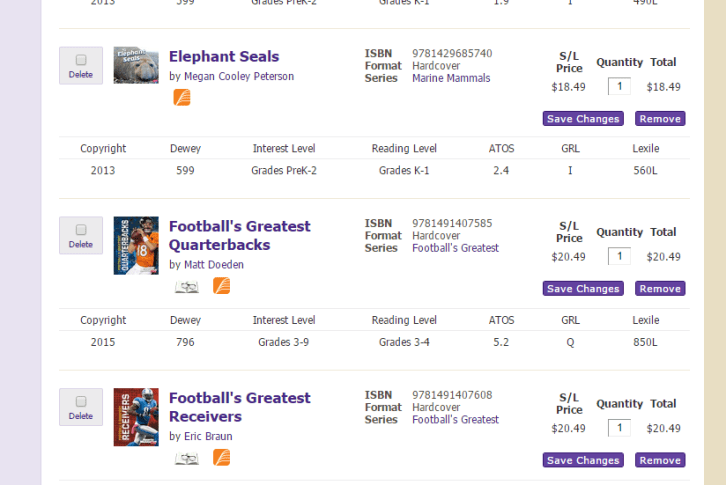Mark Football's Greatest Receivers for deletion
Screen dimensions: 726x485
(x=81, y=402)
